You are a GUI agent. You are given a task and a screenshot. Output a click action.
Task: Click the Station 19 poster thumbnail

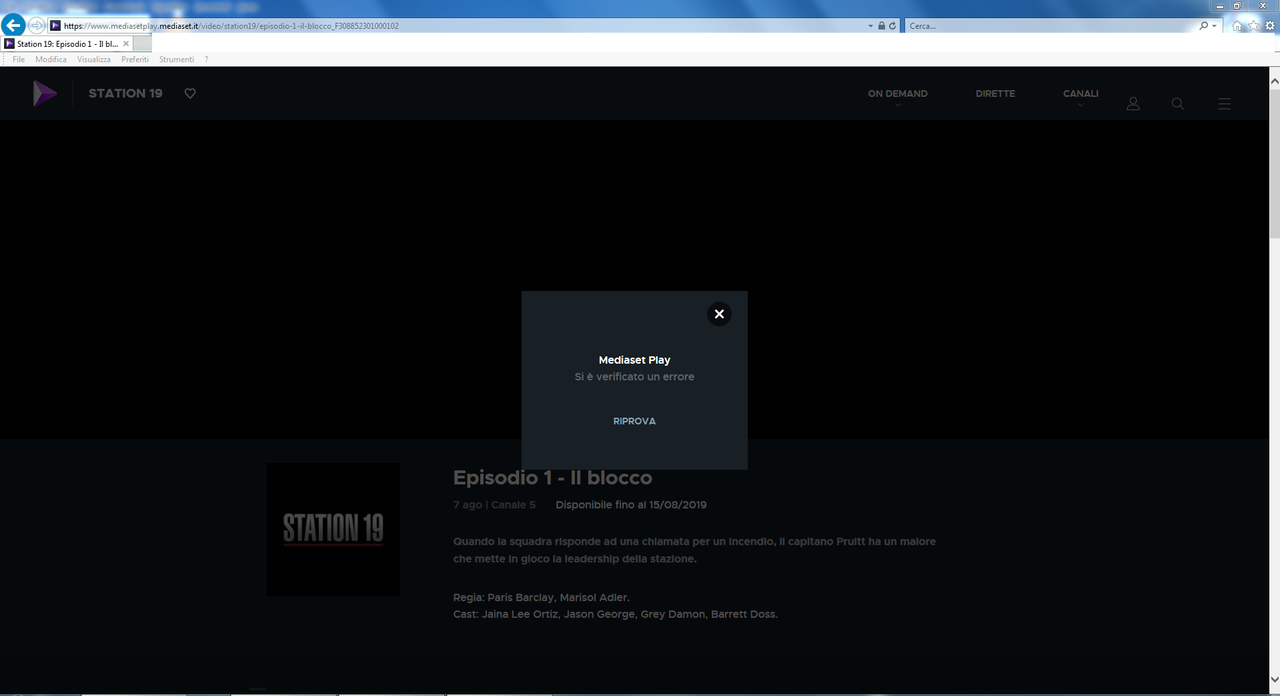[x=333, y=529]
